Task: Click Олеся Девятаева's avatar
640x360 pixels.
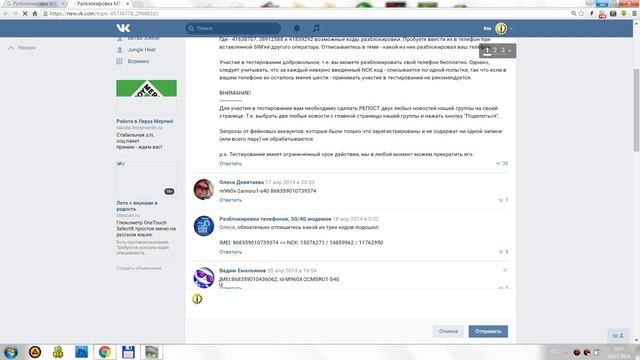Action: (x=204, y=189)
